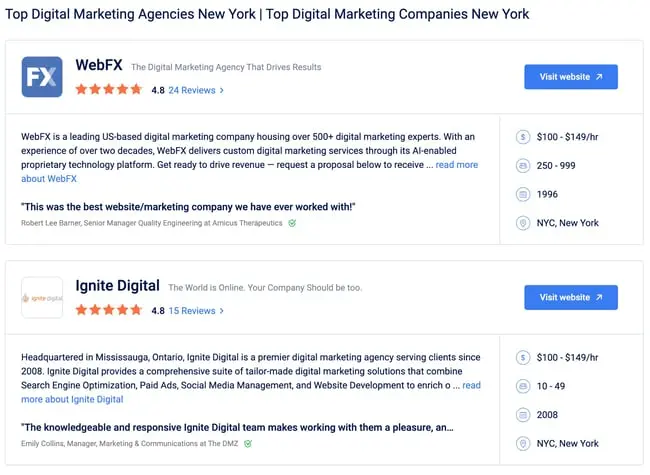Click verified checkmark beside Amicus Therapeutics reviewer
This screenshot has height=475, width=650.
coord(292,223)
